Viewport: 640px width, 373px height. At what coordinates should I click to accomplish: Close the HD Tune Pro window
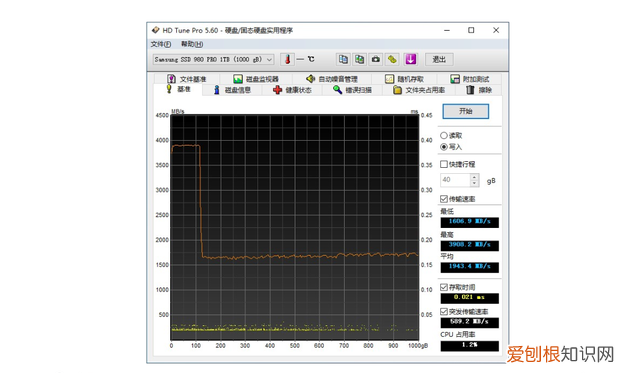coord(496,30)
